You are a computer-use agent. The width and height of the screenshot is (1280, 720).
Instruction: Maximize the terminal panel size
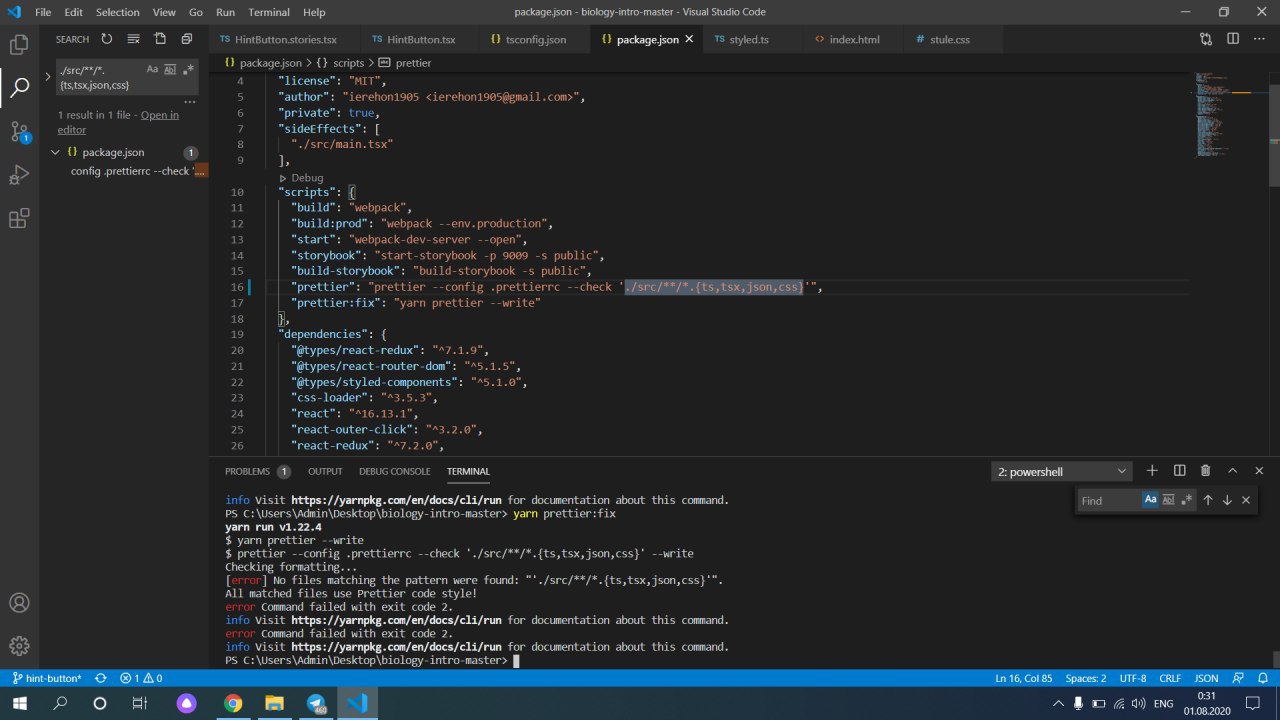pyautogui.click(x=1232, y=471)
